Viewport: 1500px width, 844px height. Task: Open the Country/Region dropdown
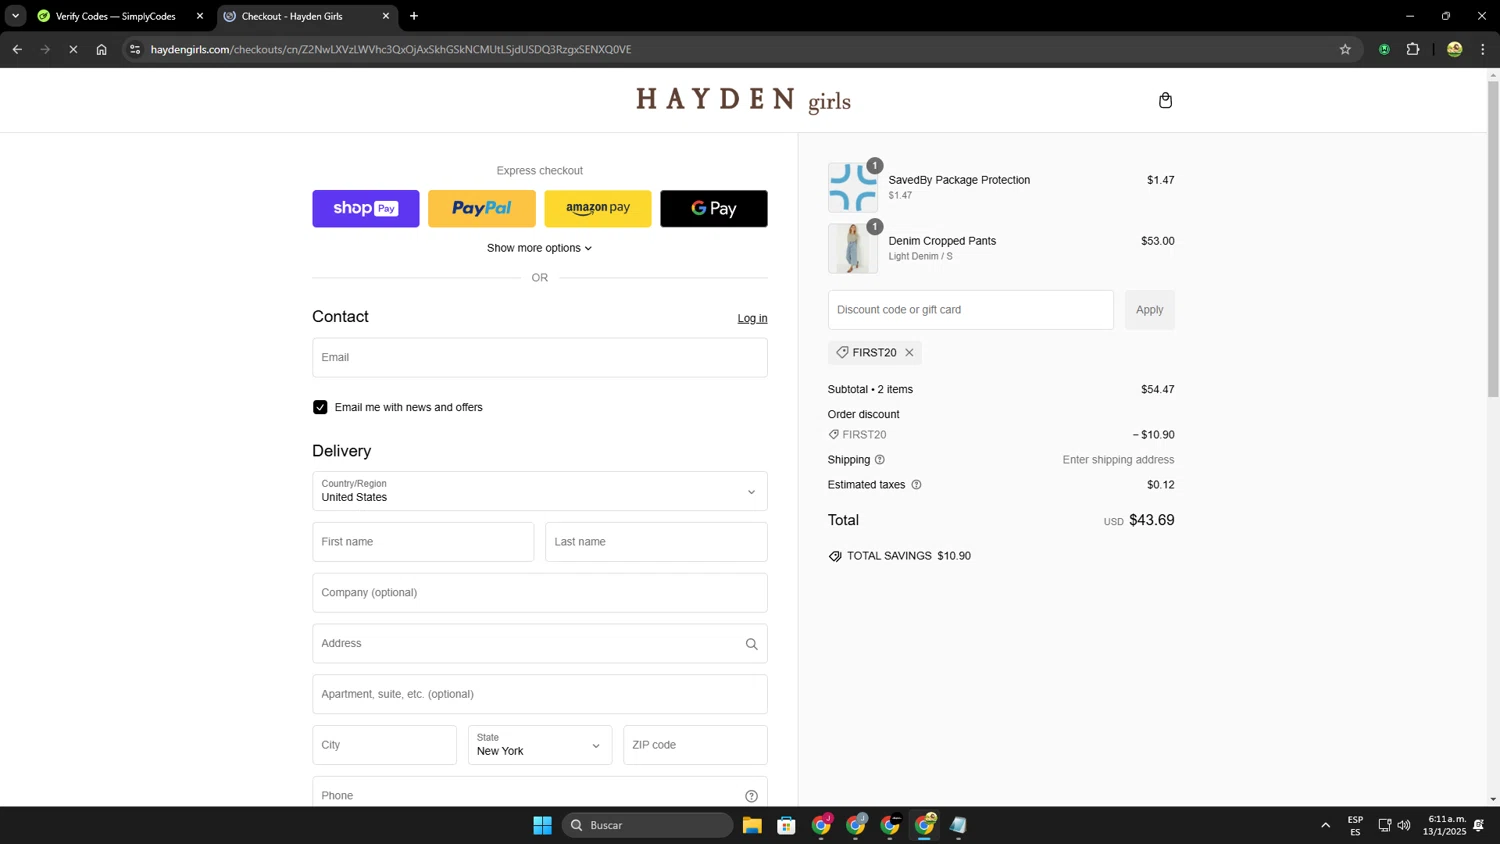point(540,491)
